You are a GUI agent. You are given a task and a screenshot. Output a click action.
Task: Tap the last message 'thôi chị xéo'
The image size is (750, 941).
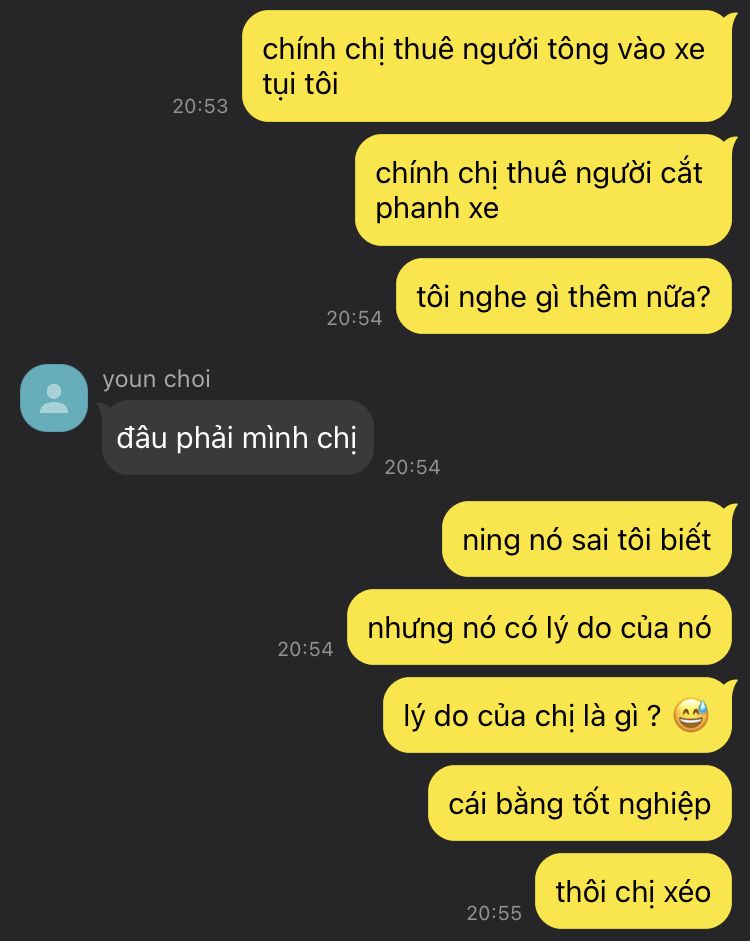633,891
